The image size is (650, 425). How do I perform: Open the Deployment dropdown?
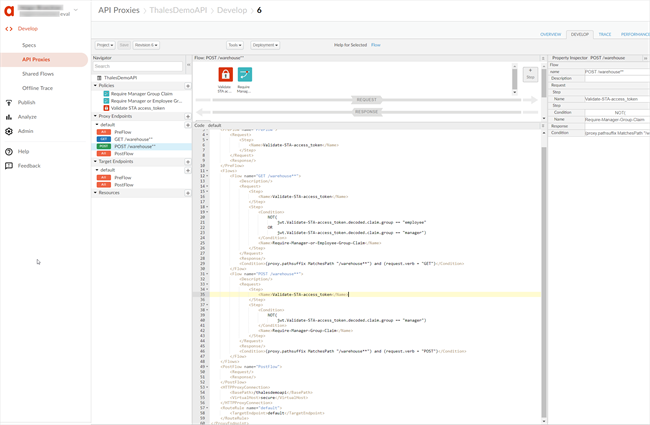[265, 45]
